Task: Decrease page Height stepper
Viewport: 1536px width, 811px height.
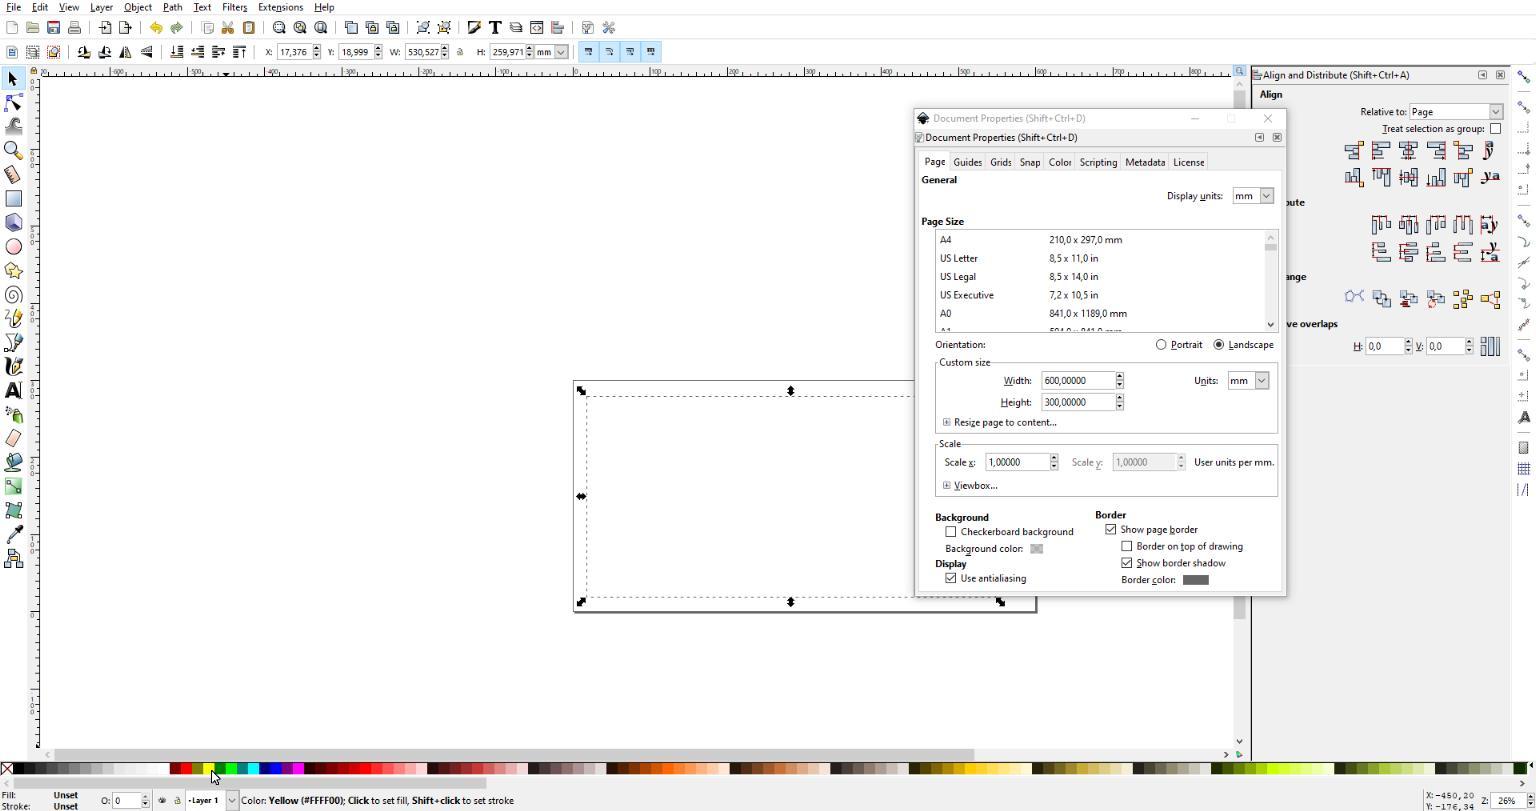Action: point(1120,407)
